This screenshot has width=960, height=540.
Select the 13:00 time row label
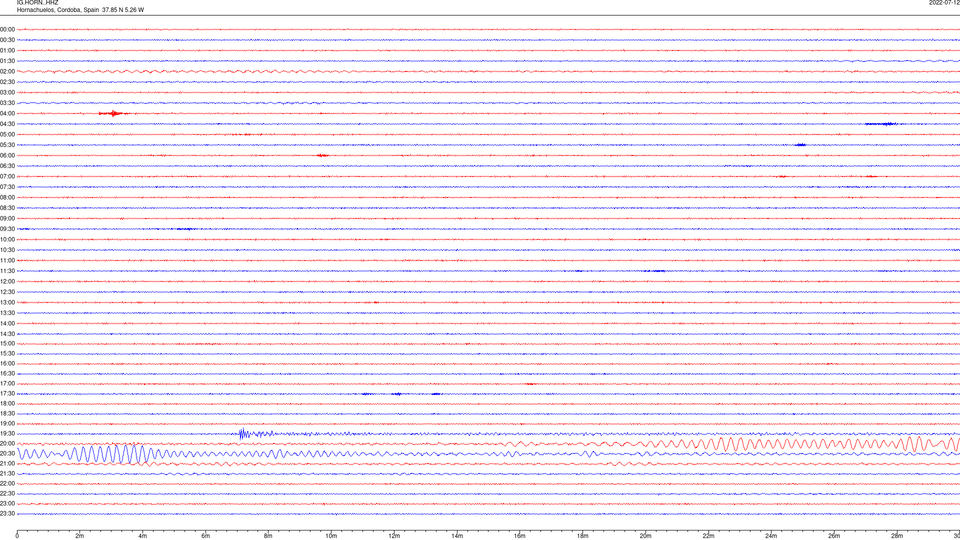tap(7, 302)
